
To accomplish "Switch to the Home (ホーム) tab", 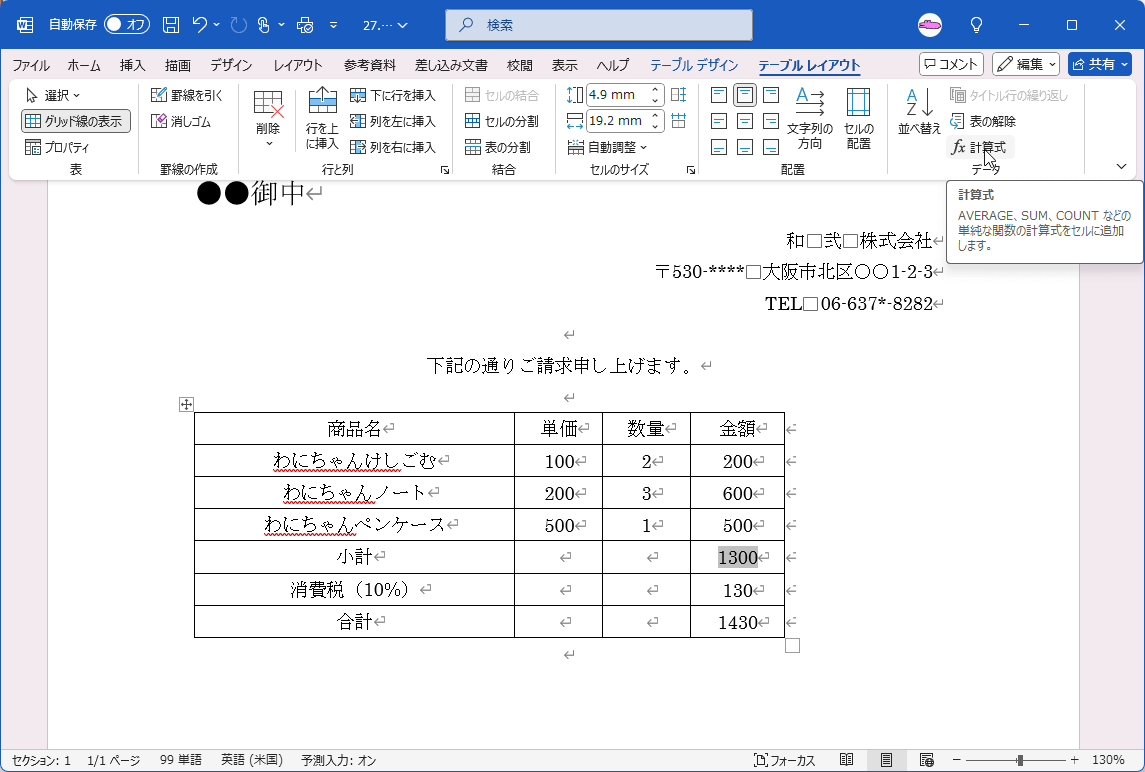I will point(84,65).
